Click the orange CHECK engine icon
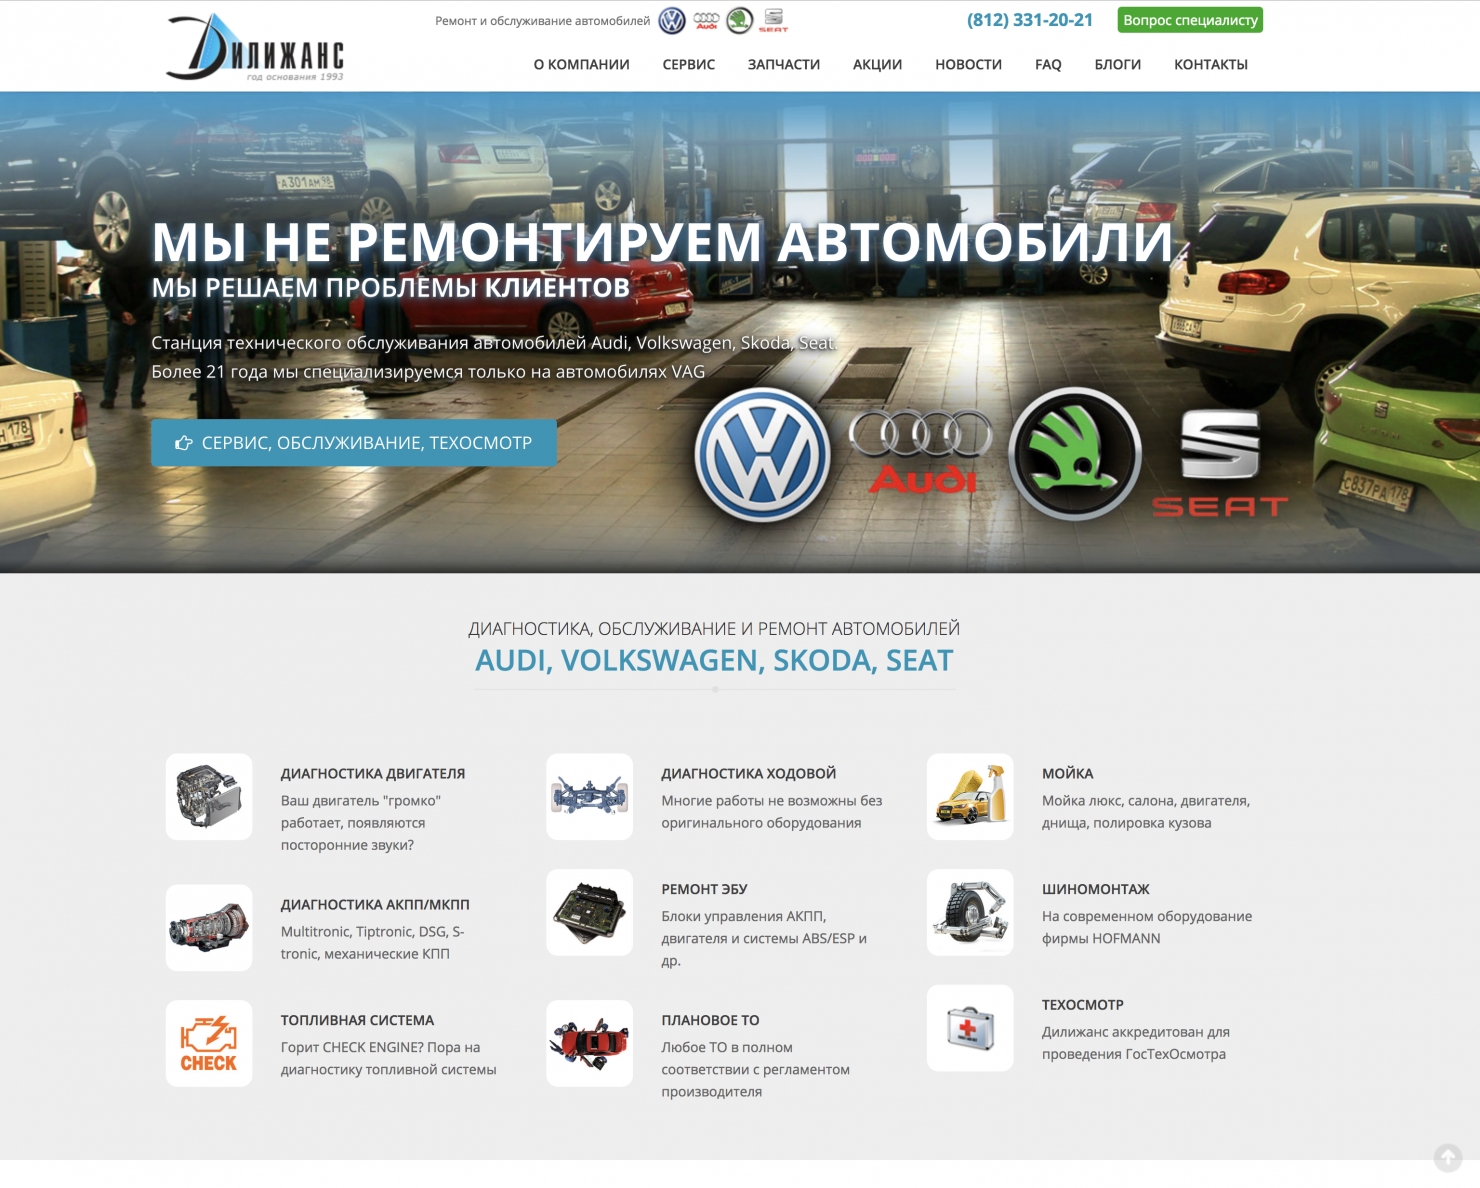 click(x=209, y=1043)
